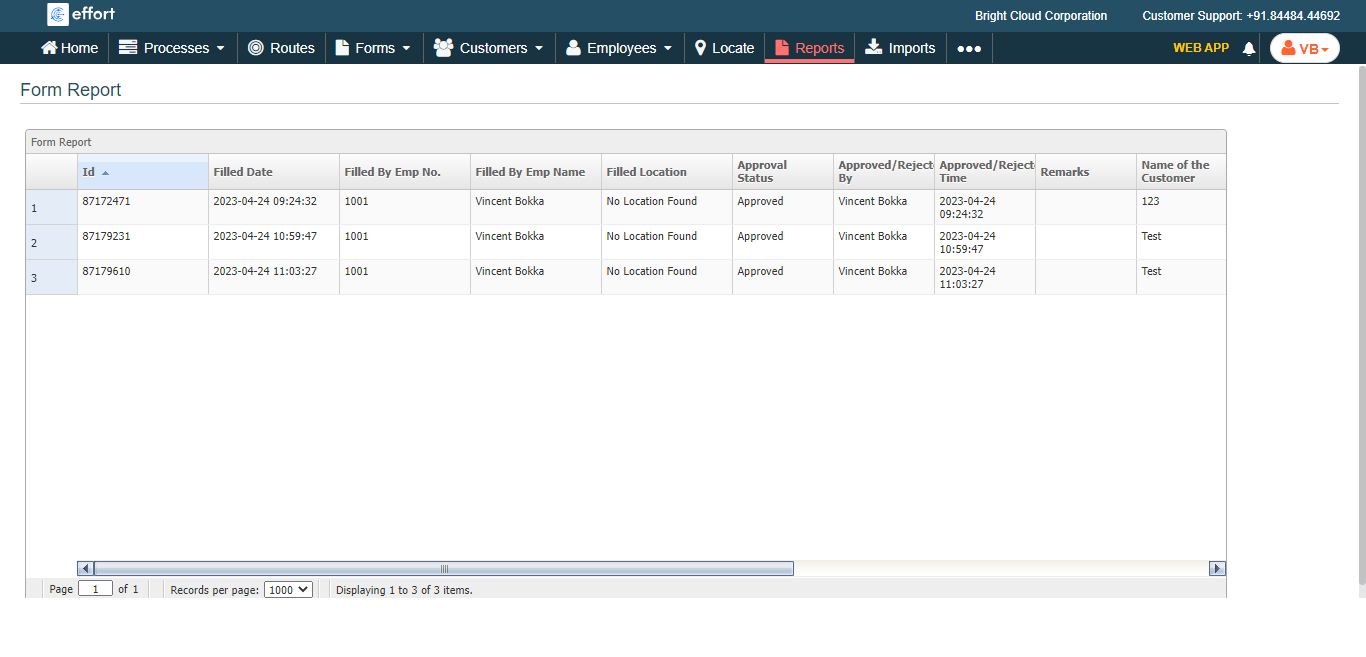
Task: Select the Reports tab
Action: pos(809,48)
